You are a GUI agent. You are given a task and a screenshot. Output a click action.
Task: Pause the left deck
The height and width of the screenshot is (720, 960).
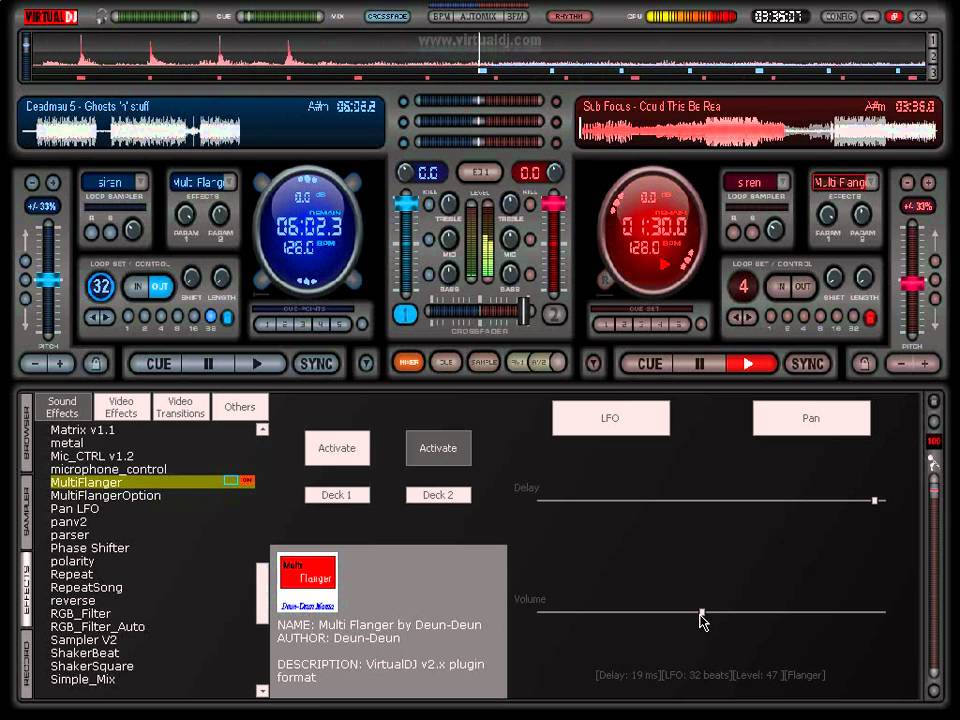point(208,364)
